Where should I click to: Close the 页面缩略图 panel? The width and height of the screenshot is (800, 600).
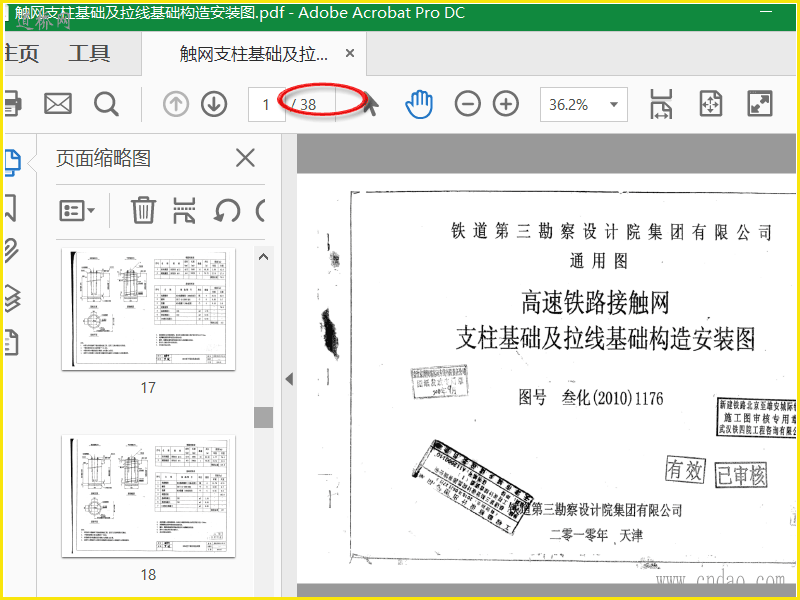coord(245,158)
